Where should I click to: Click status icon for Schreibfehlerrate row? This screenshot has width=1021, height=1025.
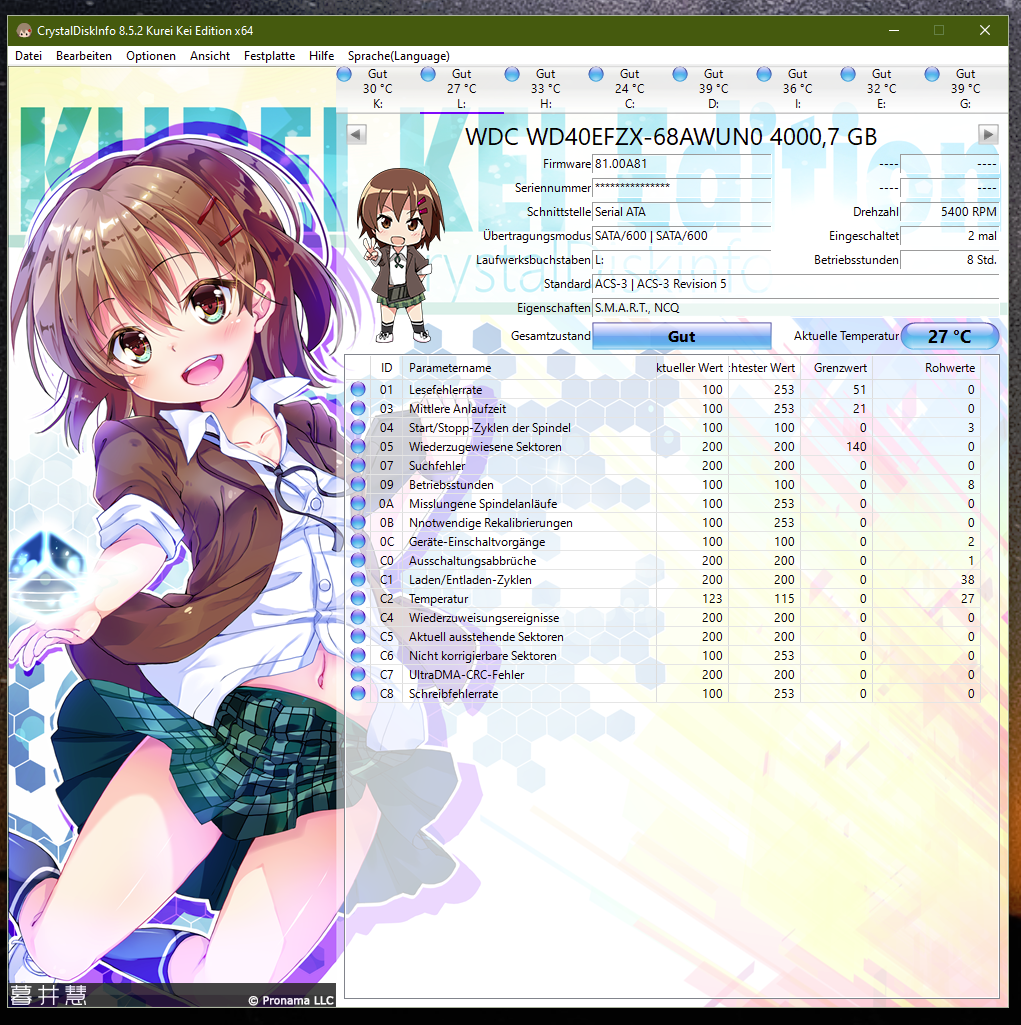tap(358, 693)
